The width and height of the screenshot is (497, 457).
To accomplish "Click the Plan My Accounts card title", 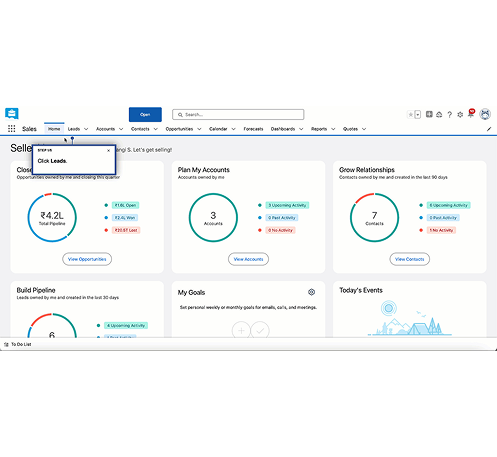I will click(x=204, y=170).
